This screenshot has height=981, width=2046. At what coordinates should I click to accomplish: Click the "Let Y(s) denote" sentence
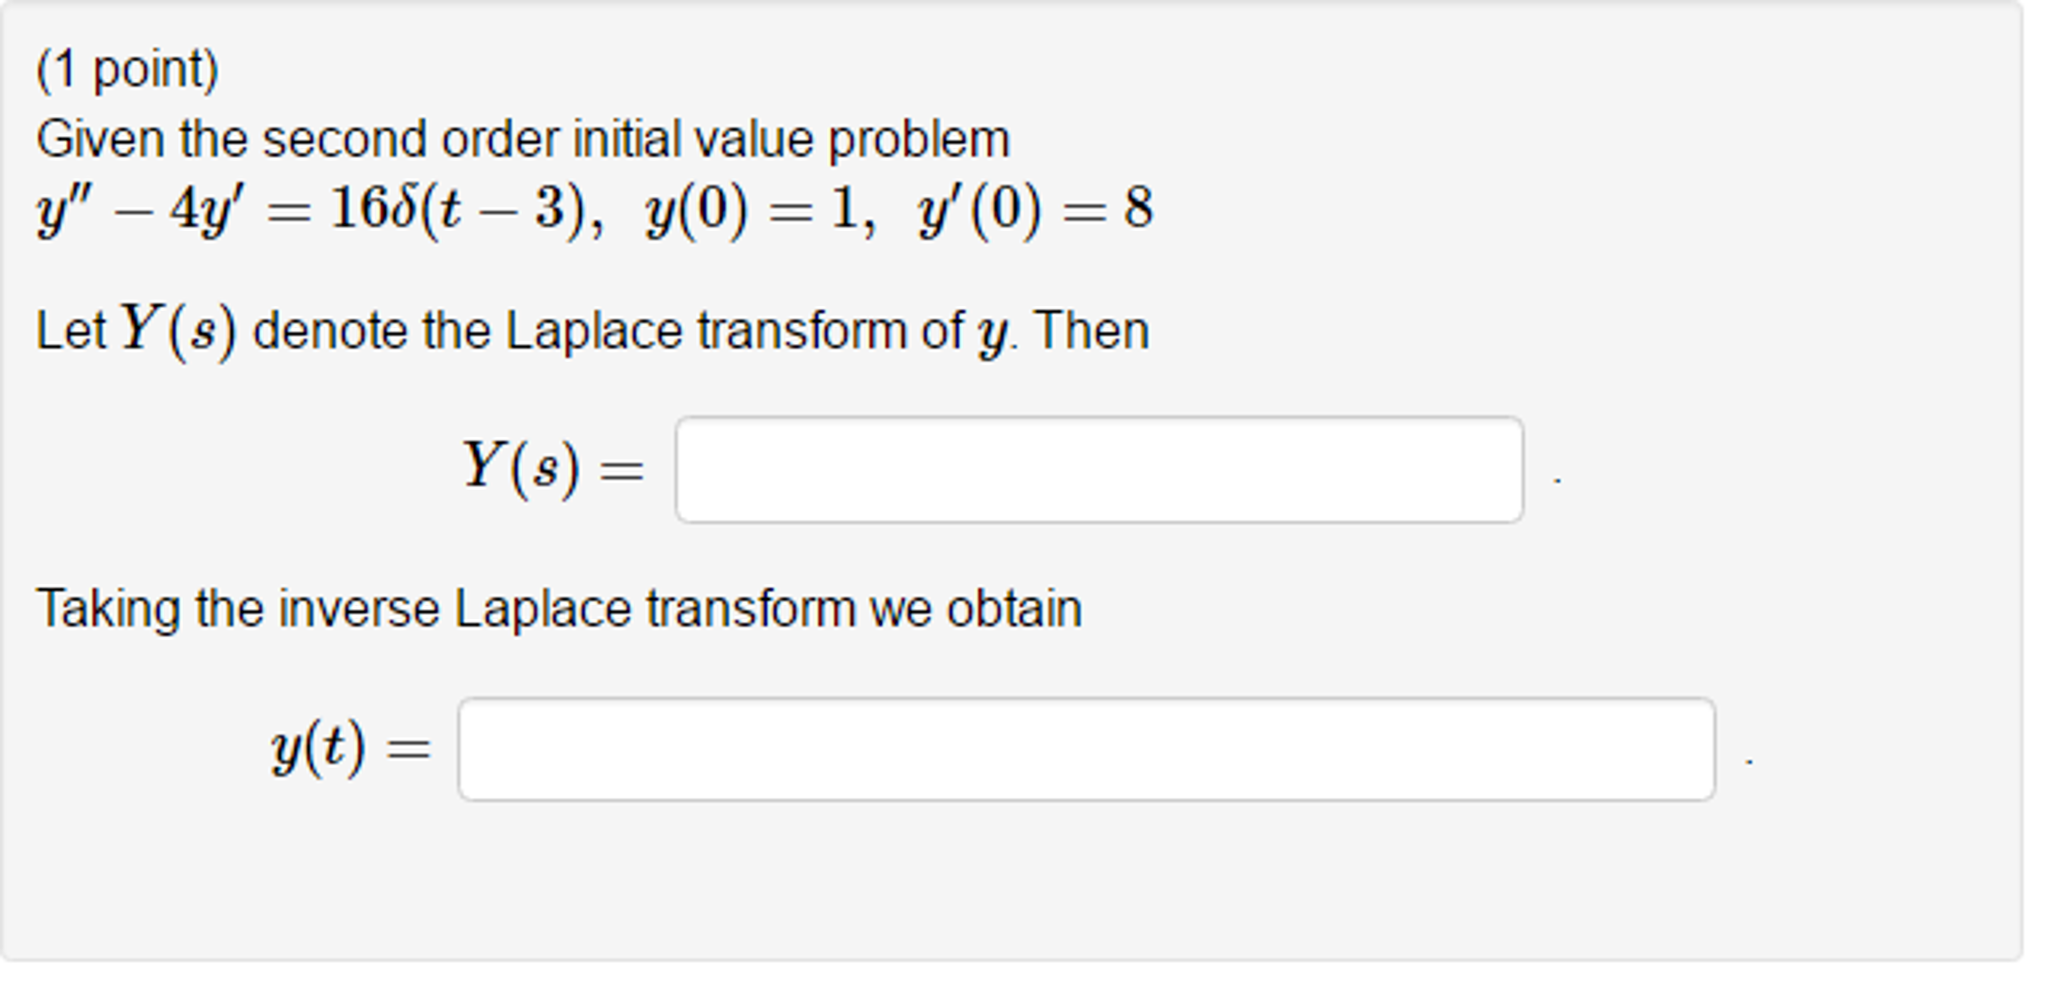pos(592,331)
